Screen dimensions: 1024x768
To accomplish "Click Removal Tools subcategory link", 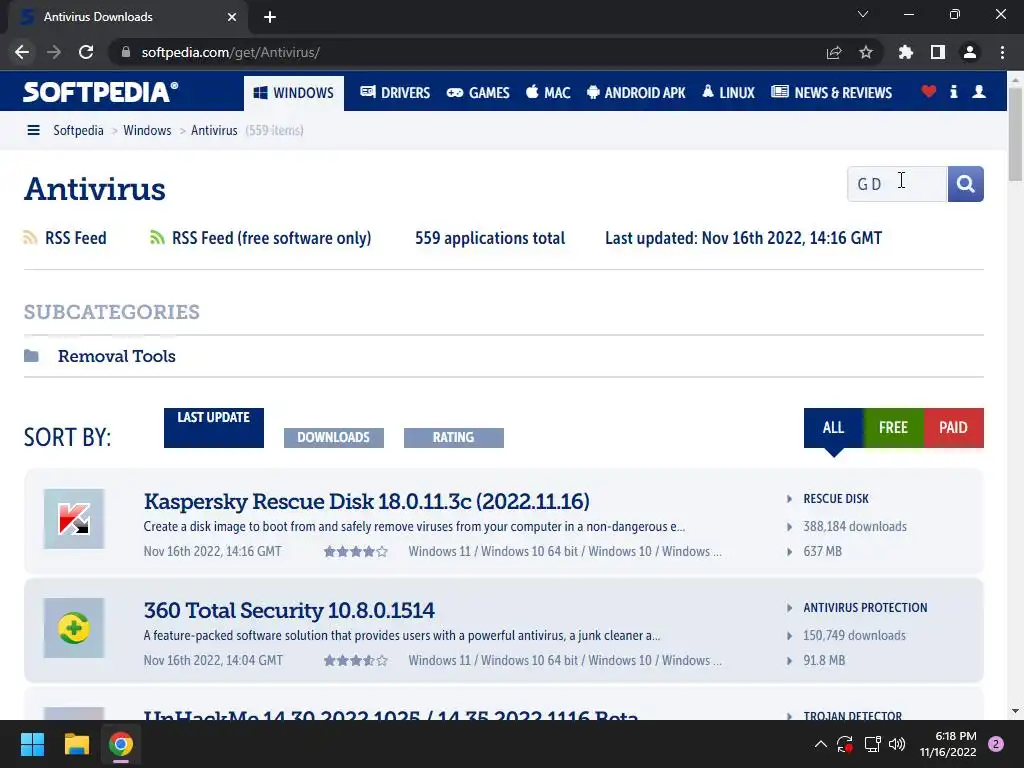I will 117,356.
